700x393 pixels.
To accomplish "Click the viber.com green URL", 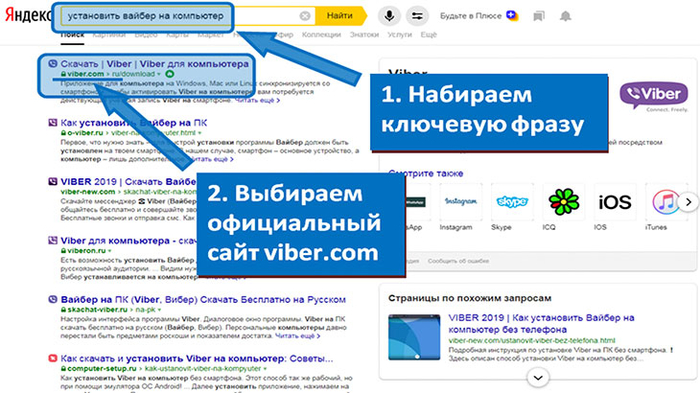I will pos(85,74).
